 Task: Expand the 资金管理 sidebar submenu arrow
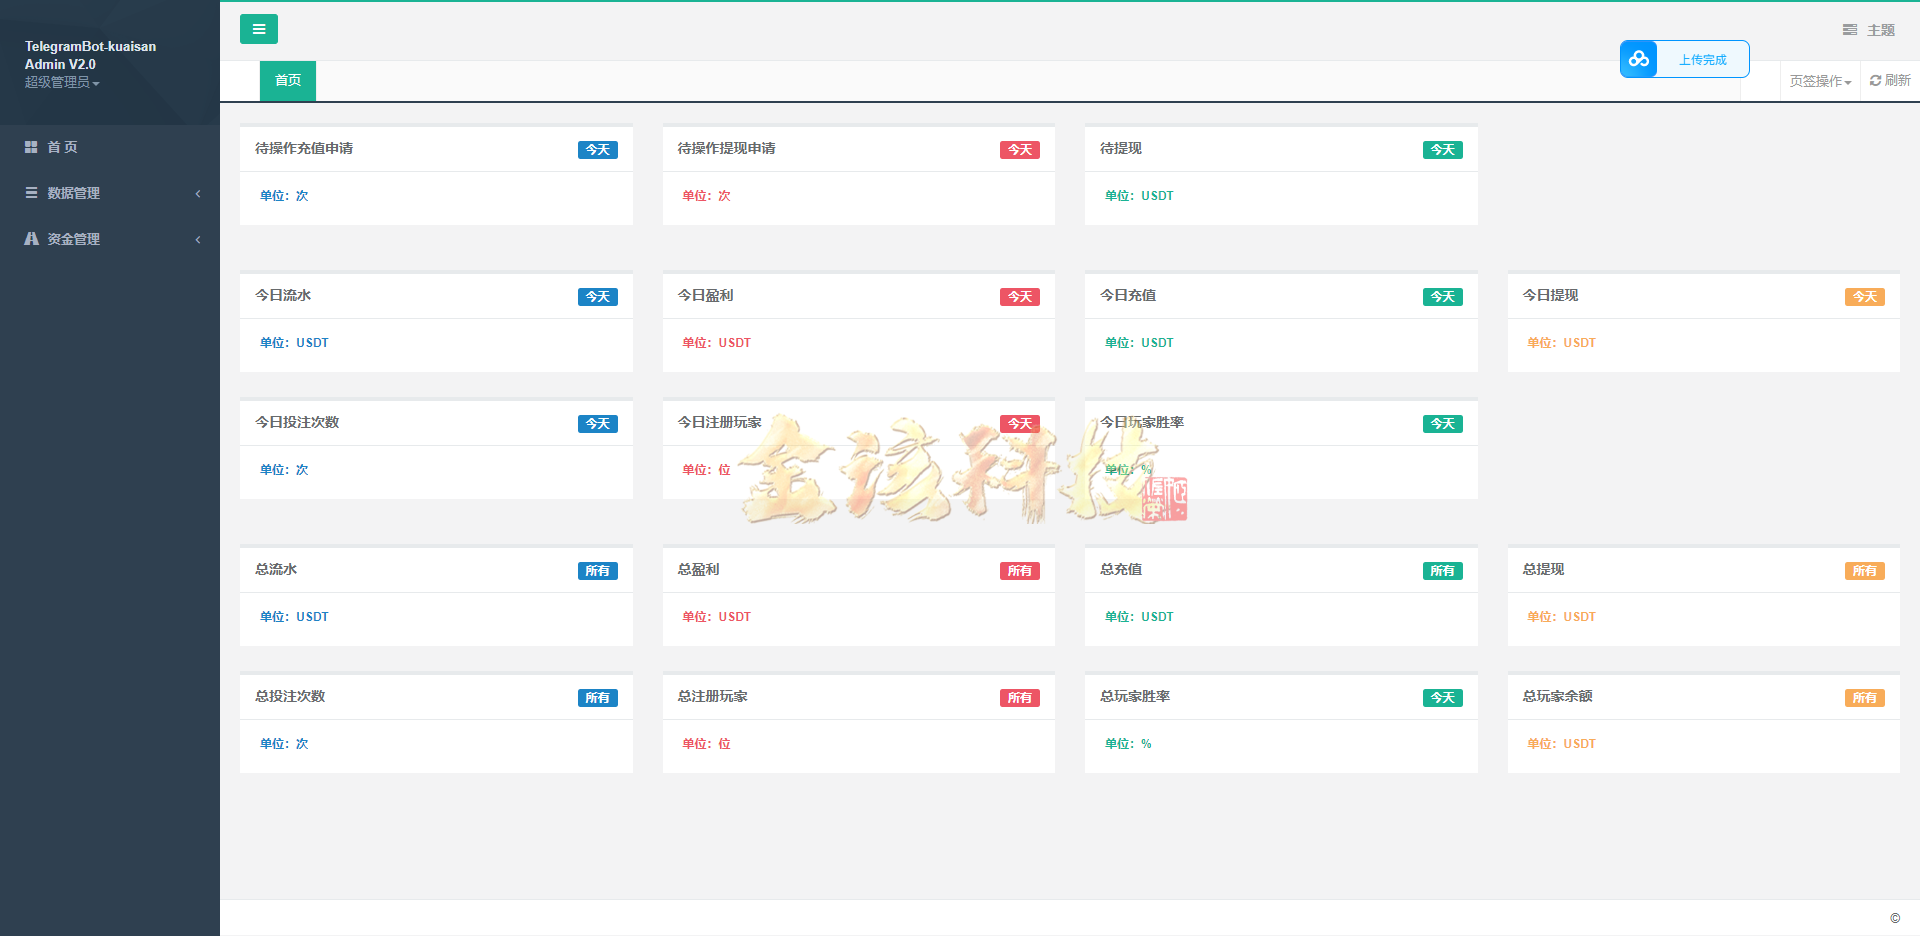(198, 240)
